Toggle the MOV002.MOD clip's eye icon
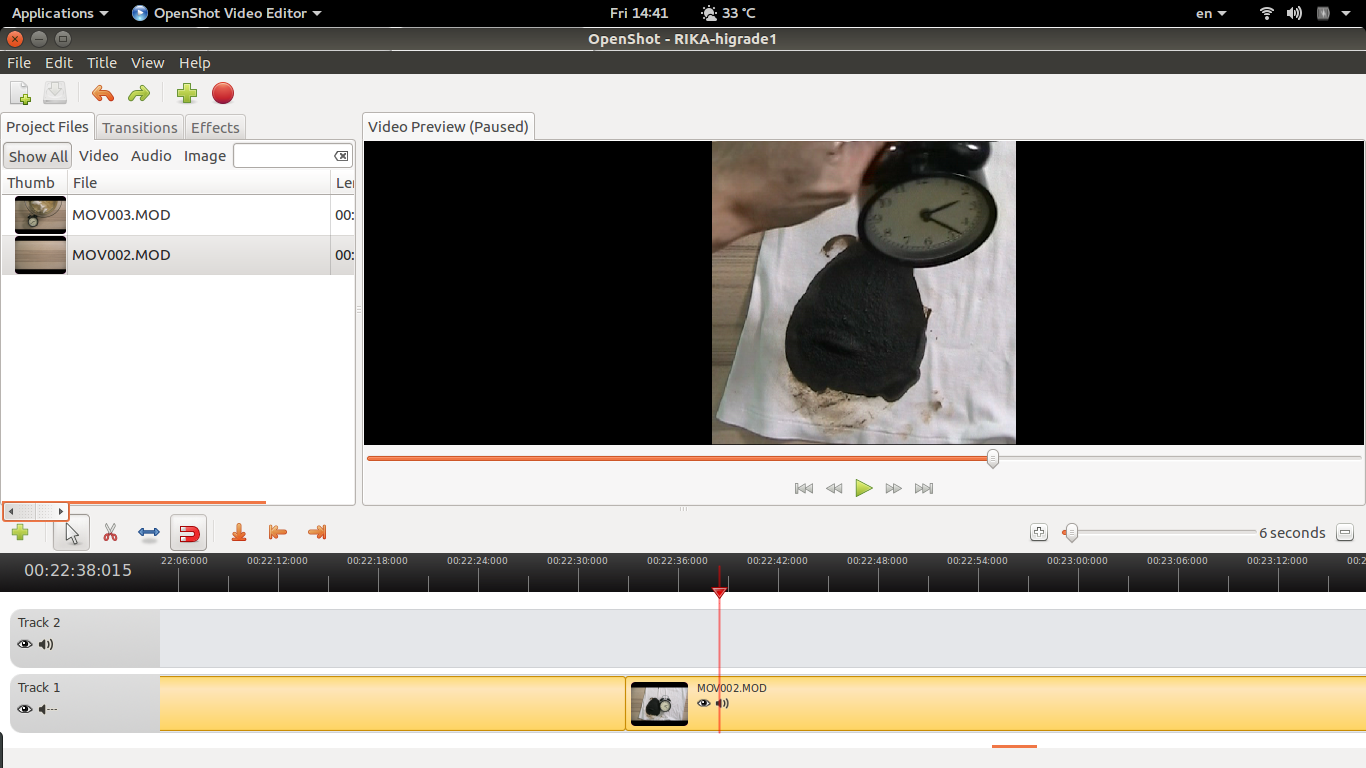Screen dimensions: 1366x768 click(704, 704)
